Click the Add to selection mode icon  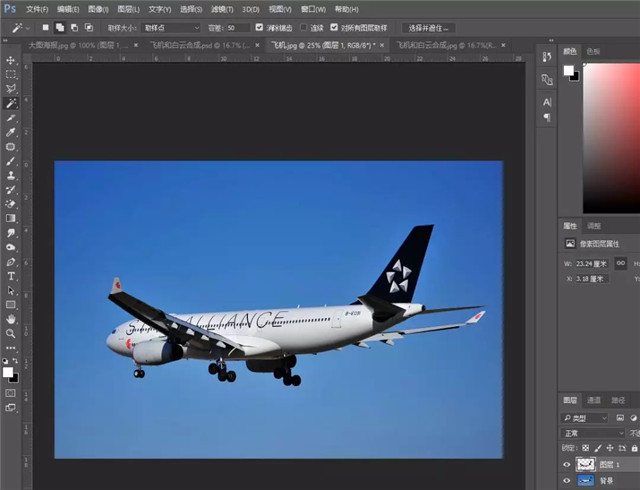click(60, 28)
